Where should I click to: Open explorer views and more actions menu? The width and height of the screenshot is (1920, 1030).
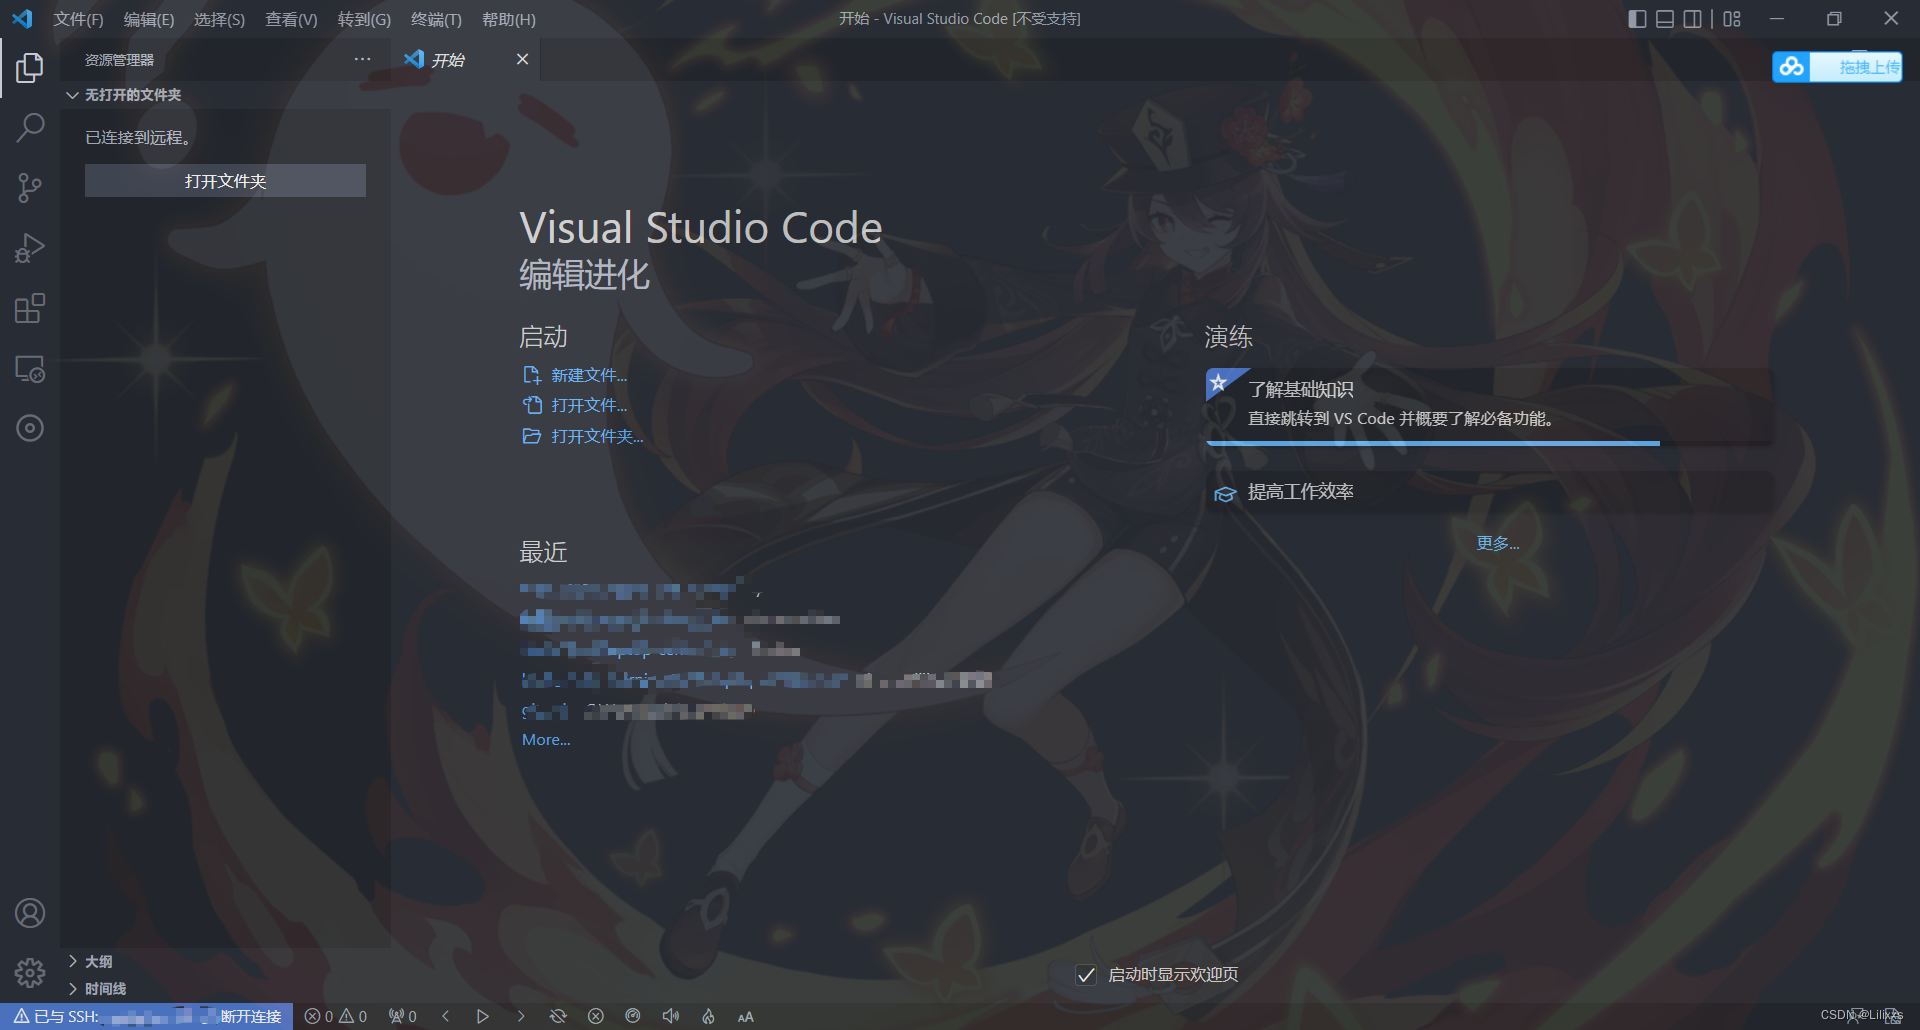[361, 59]
